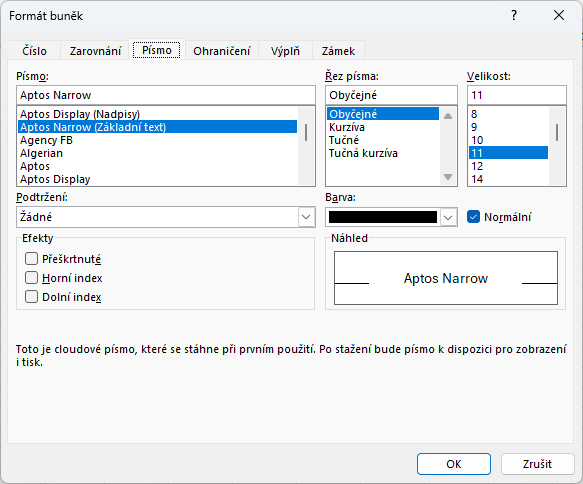Choose font size 14
The height and width of the screenshot is (484, 583).
click(x=508, y=179)
